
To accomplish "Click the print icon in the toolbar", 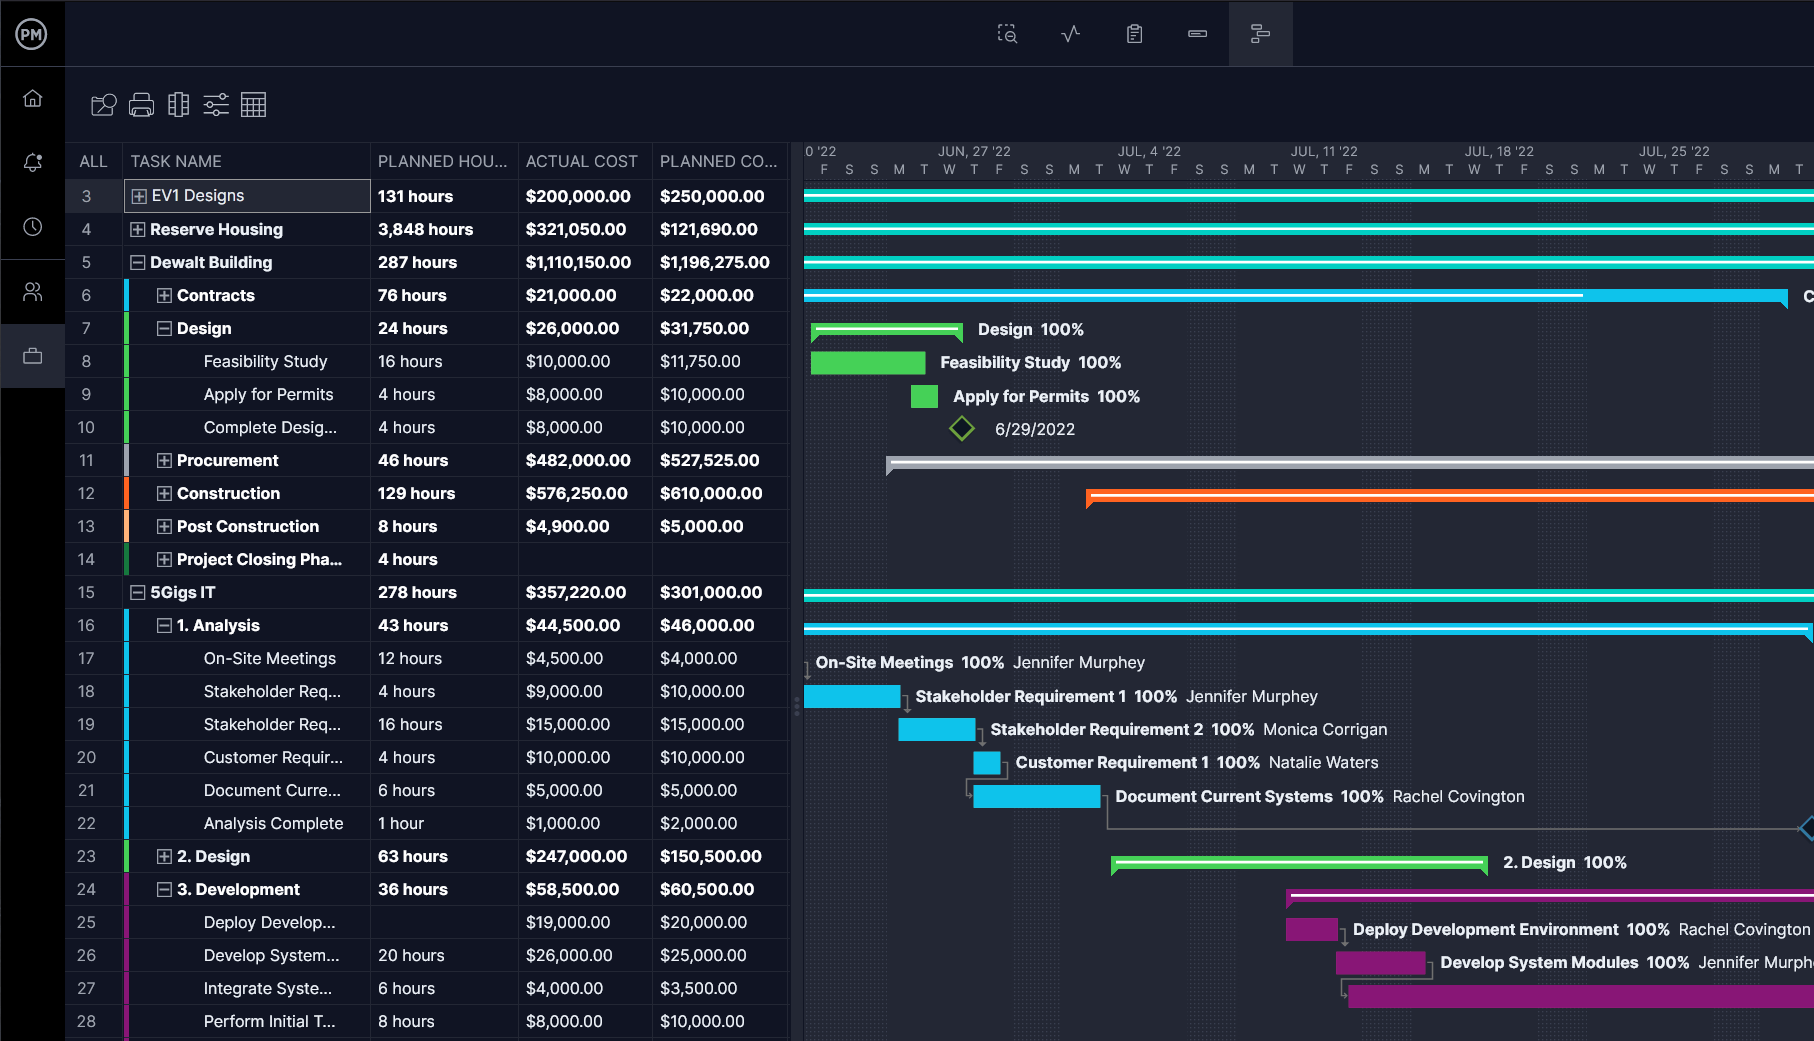I will pyautogui.click(x=141, y=105).
